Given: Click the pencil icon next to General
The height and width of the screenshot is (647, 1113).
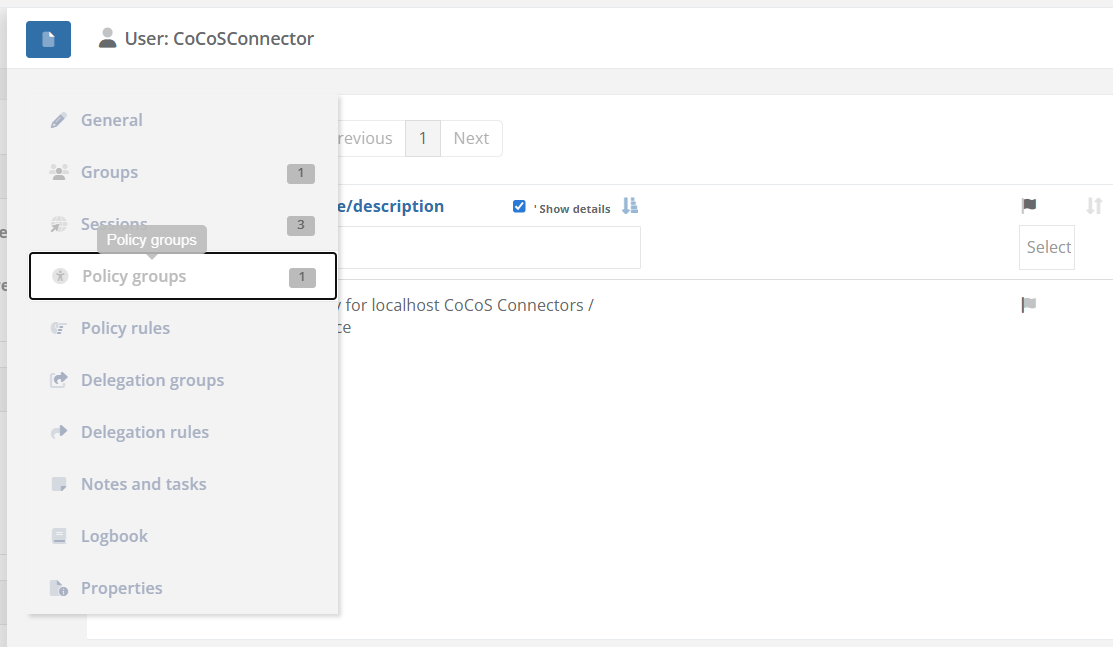Looking at the screenshot, I should [59, 121].
